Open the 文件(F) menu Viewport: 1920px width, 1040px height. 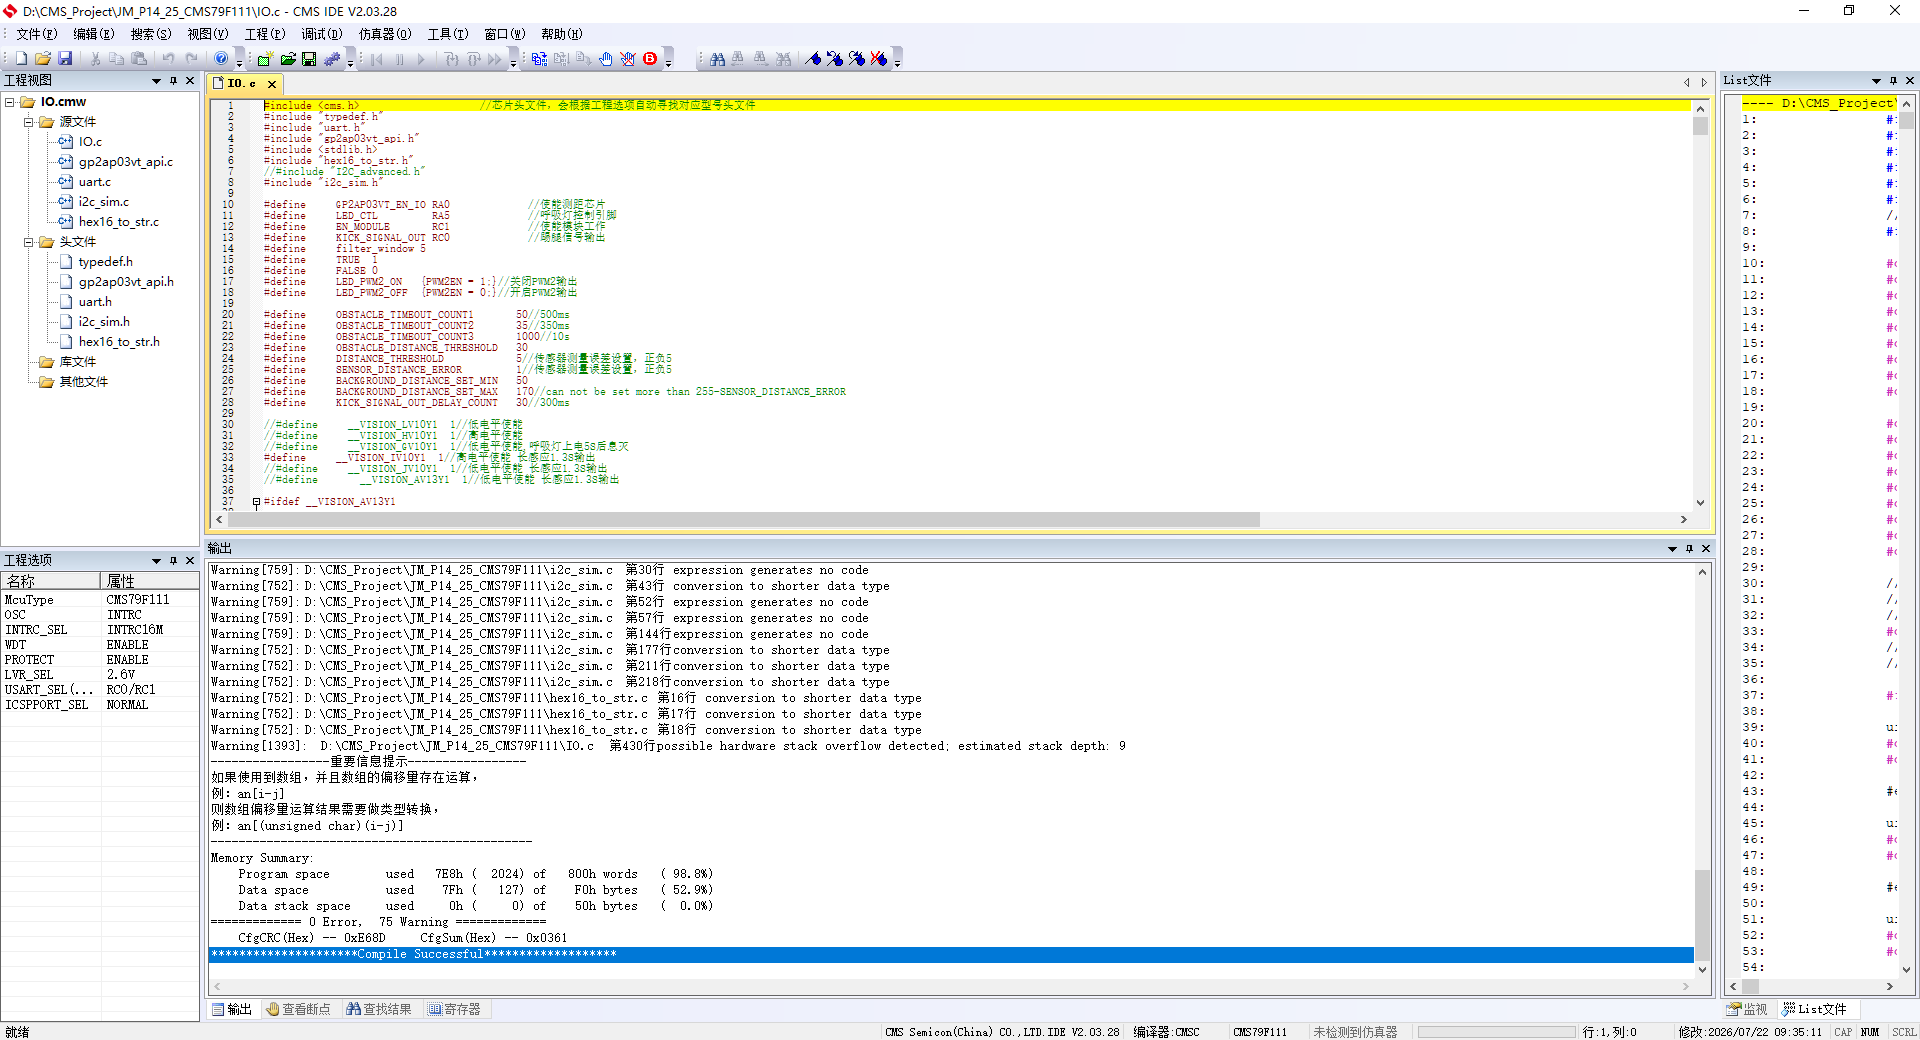pos(37,34)
